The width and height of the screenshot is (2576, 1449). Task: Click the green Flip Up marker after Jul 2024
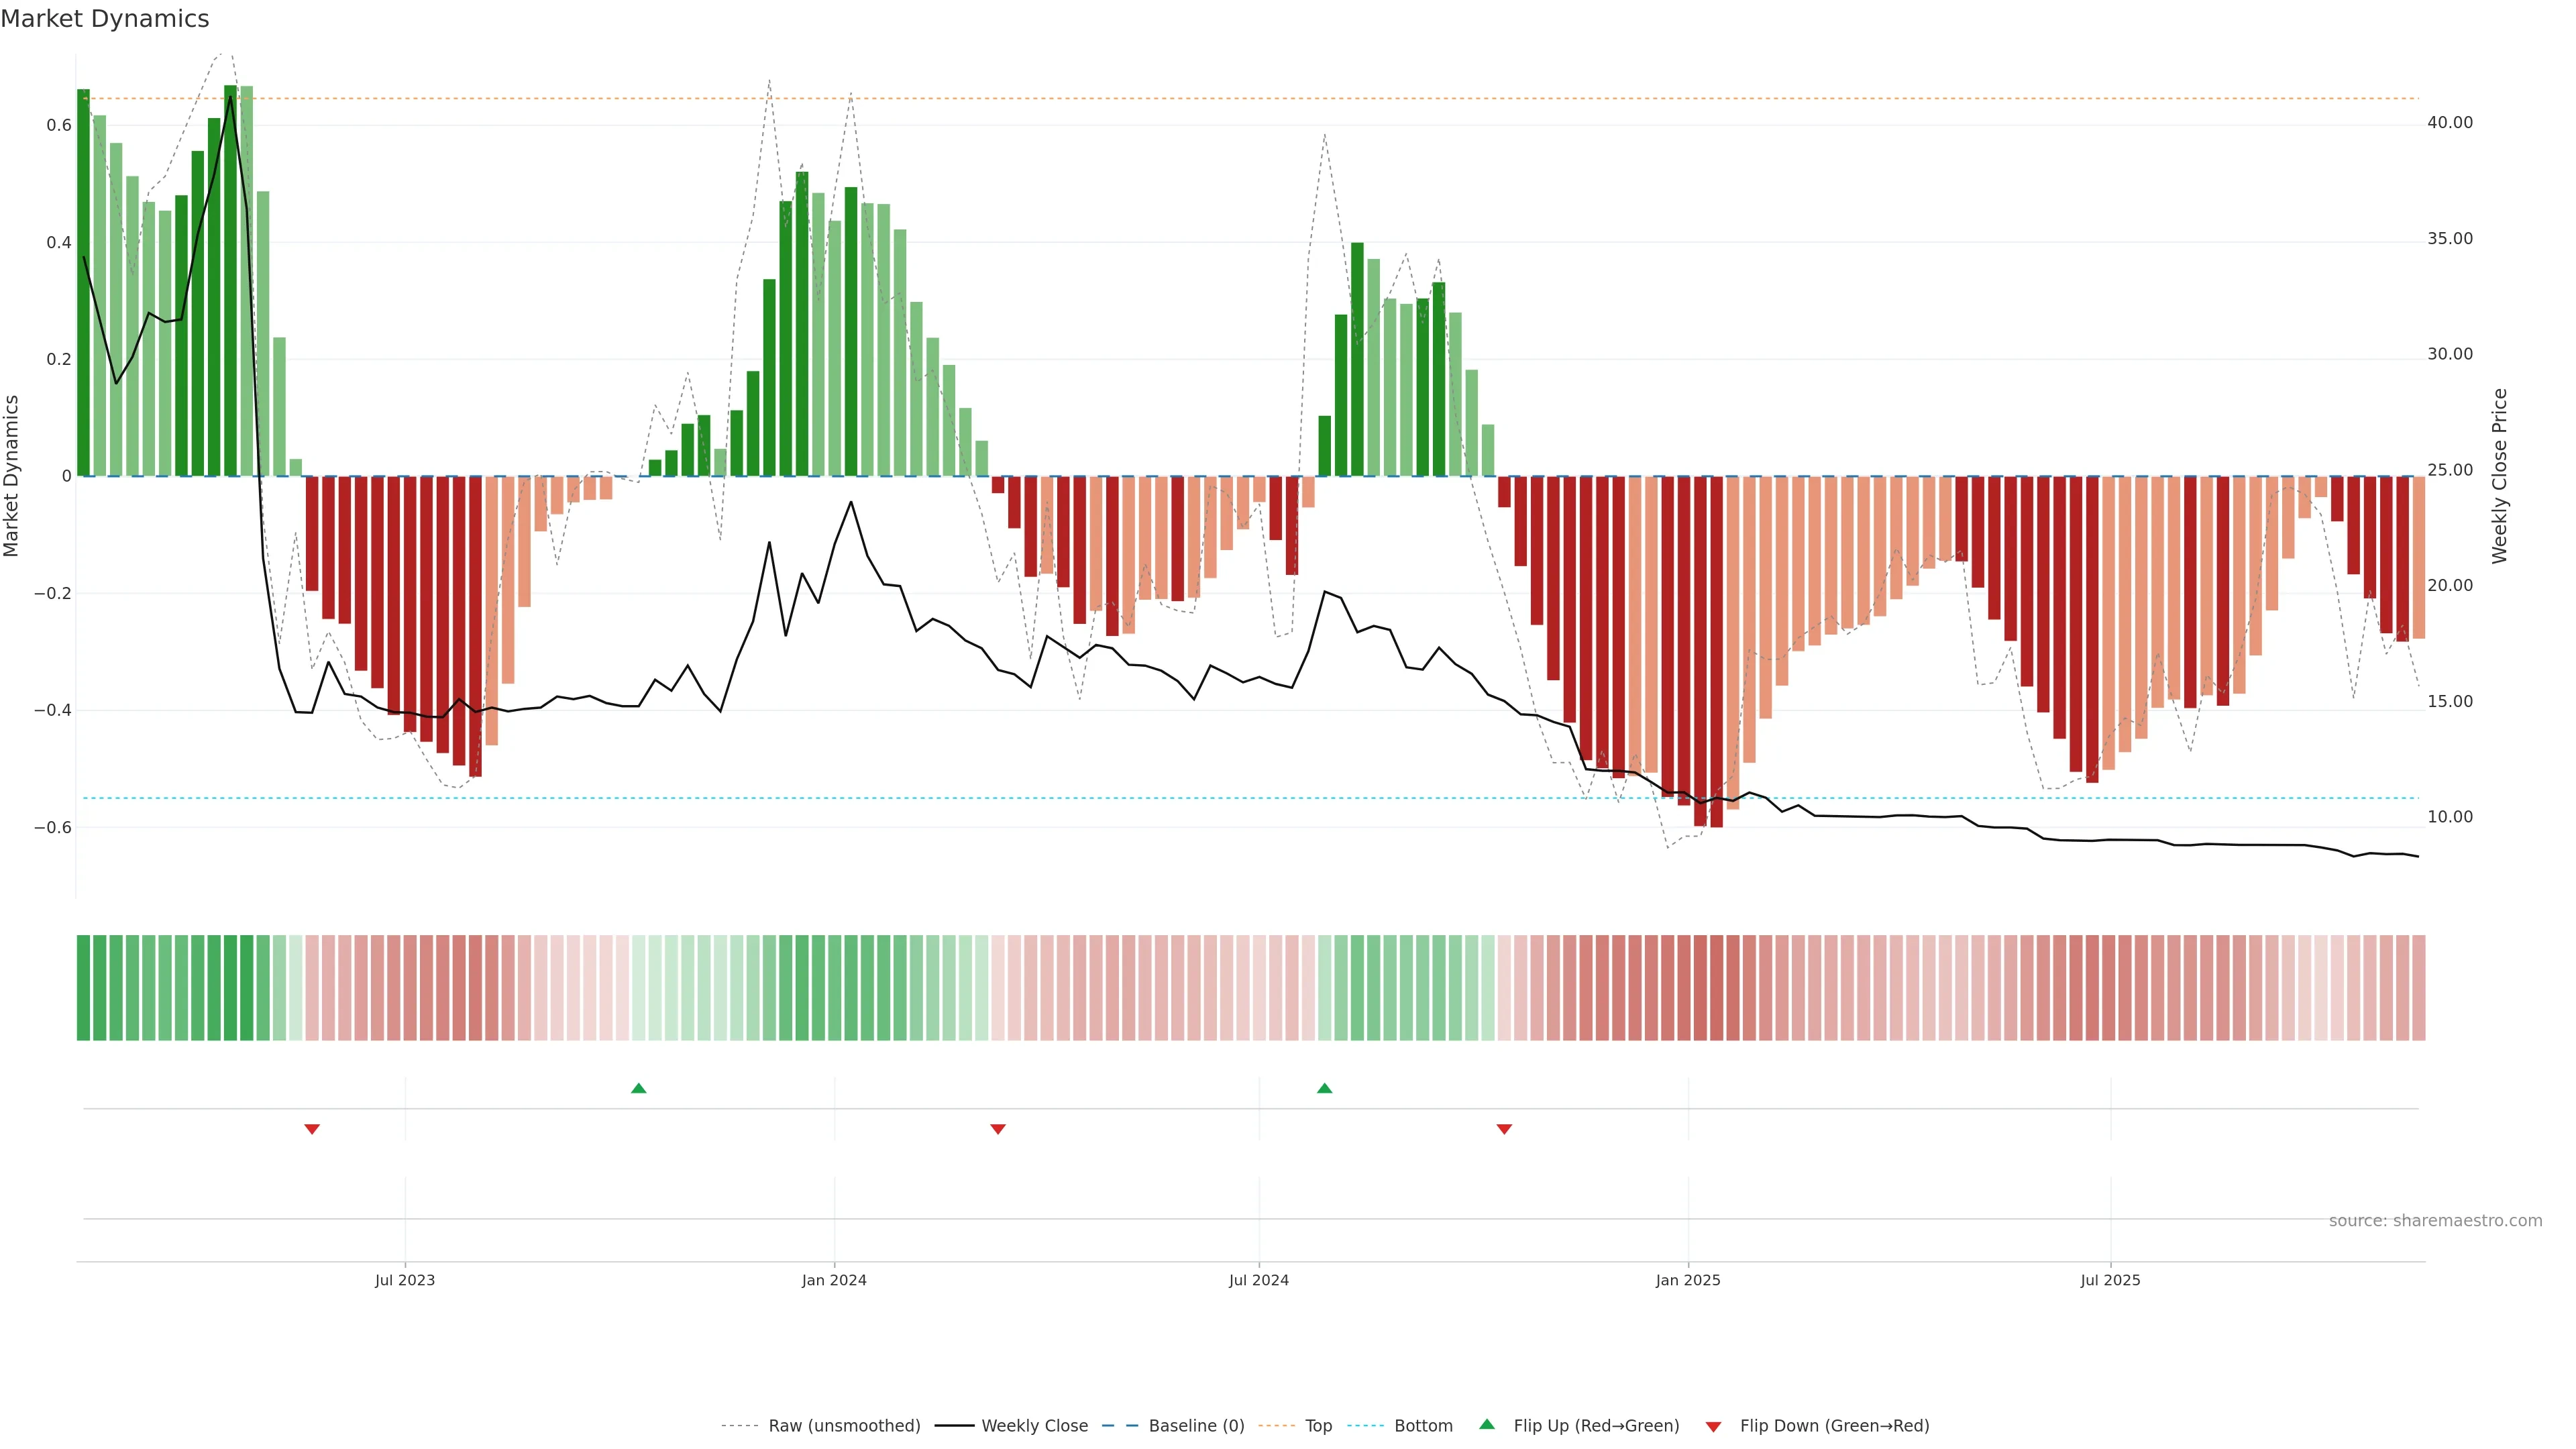tap(1324, 1088)
